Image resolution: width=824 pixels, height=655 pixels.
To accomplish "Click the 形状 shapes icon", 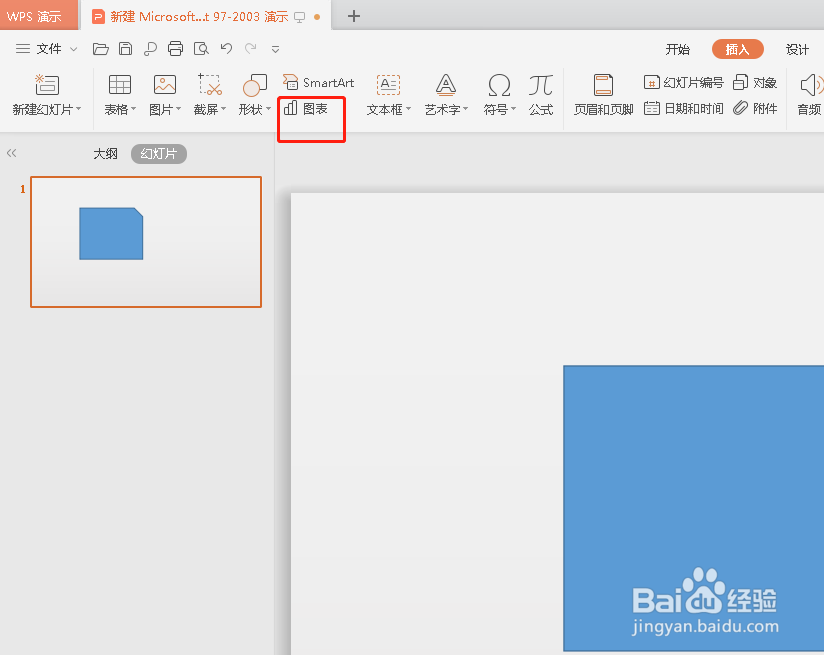I will tap(255, 85).
